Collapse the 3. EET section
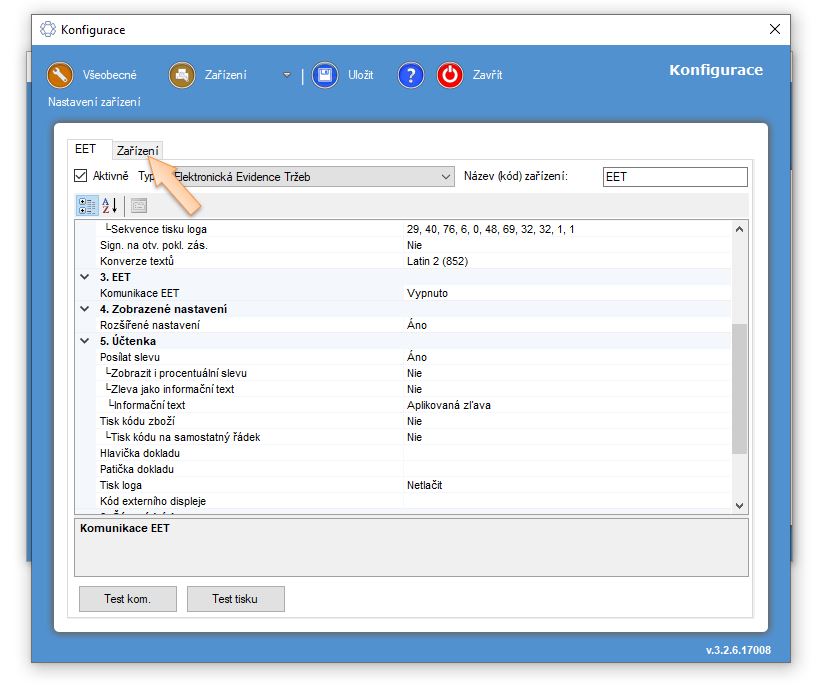The image size is (819, 692). pyautogui.click(x=85, y=277)
